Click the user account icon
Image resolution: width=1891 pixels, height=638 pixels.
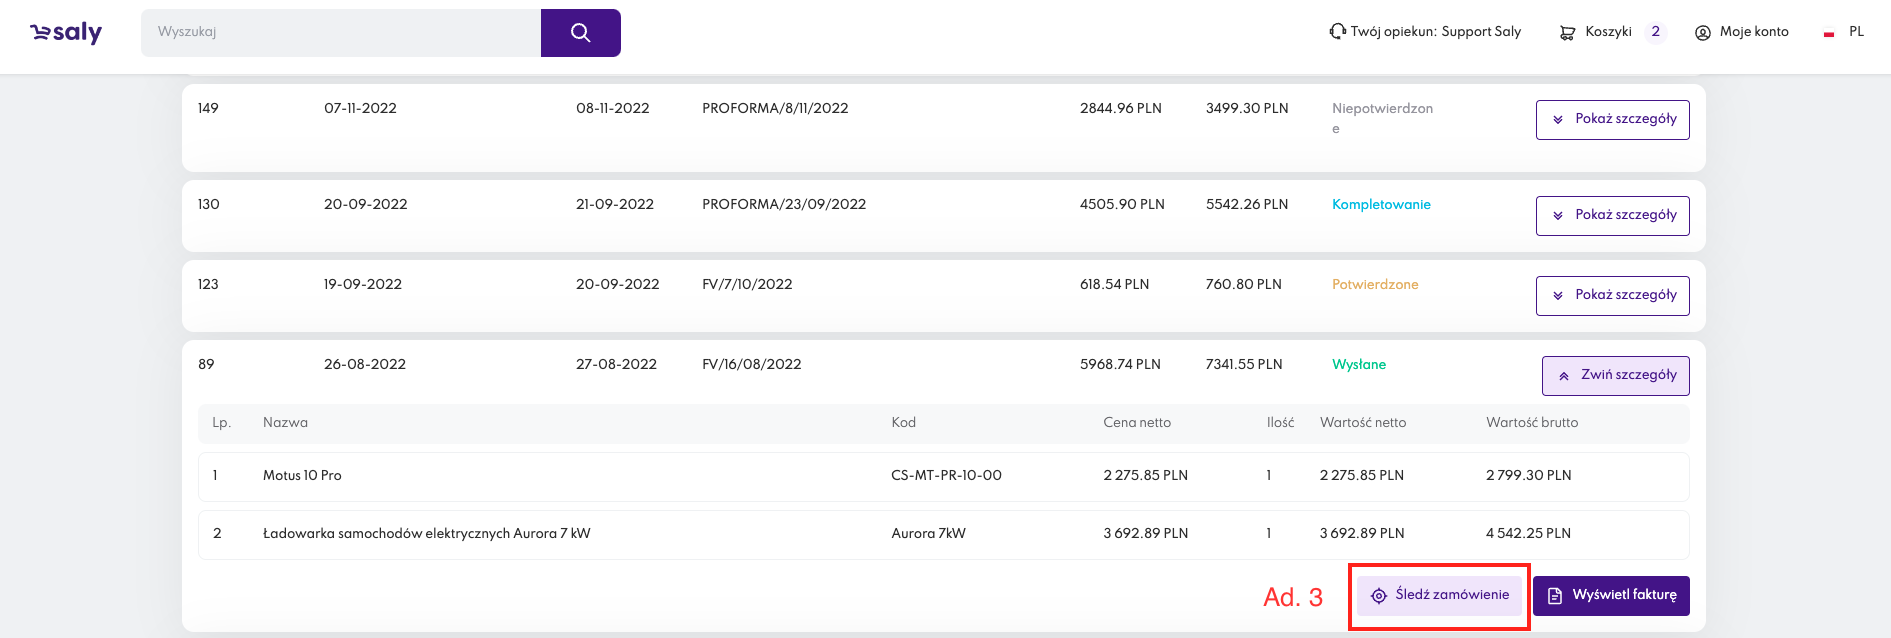[1702, 33]
